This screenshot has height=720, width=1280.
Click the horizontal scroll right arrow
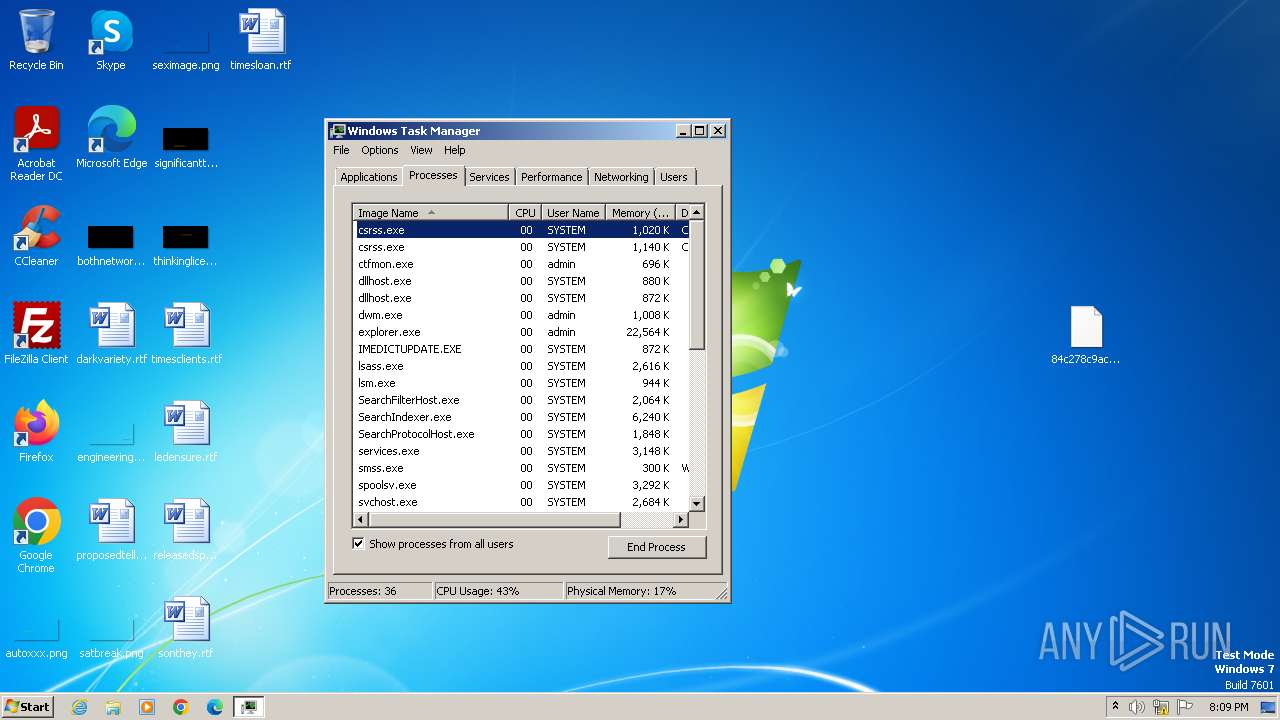pyautogui.click(x=681, y=519)
